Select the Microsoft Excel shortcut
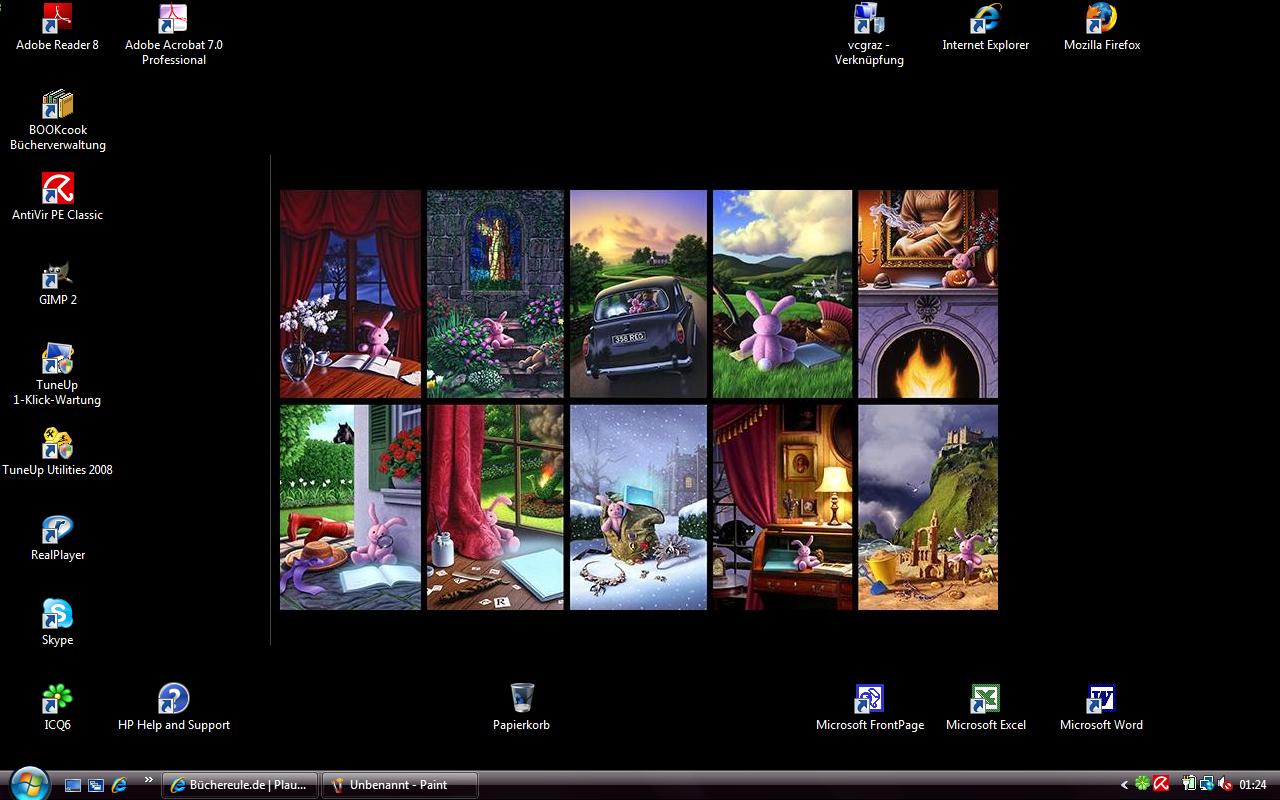1280x800 pixels. tap(985, 700)
